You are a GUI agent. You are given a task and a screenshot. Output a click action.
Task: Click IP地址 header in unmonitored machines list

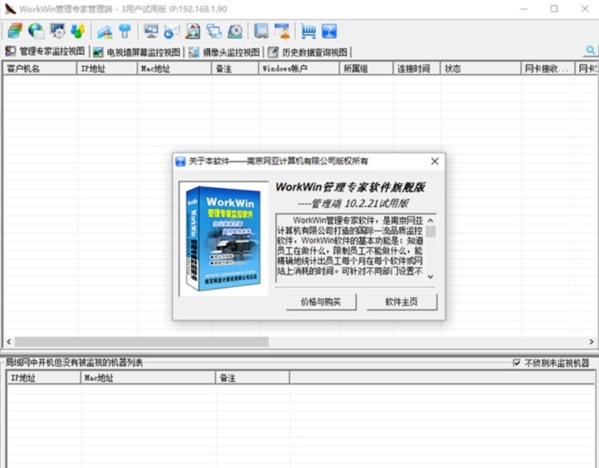click(x=44, y=378)
